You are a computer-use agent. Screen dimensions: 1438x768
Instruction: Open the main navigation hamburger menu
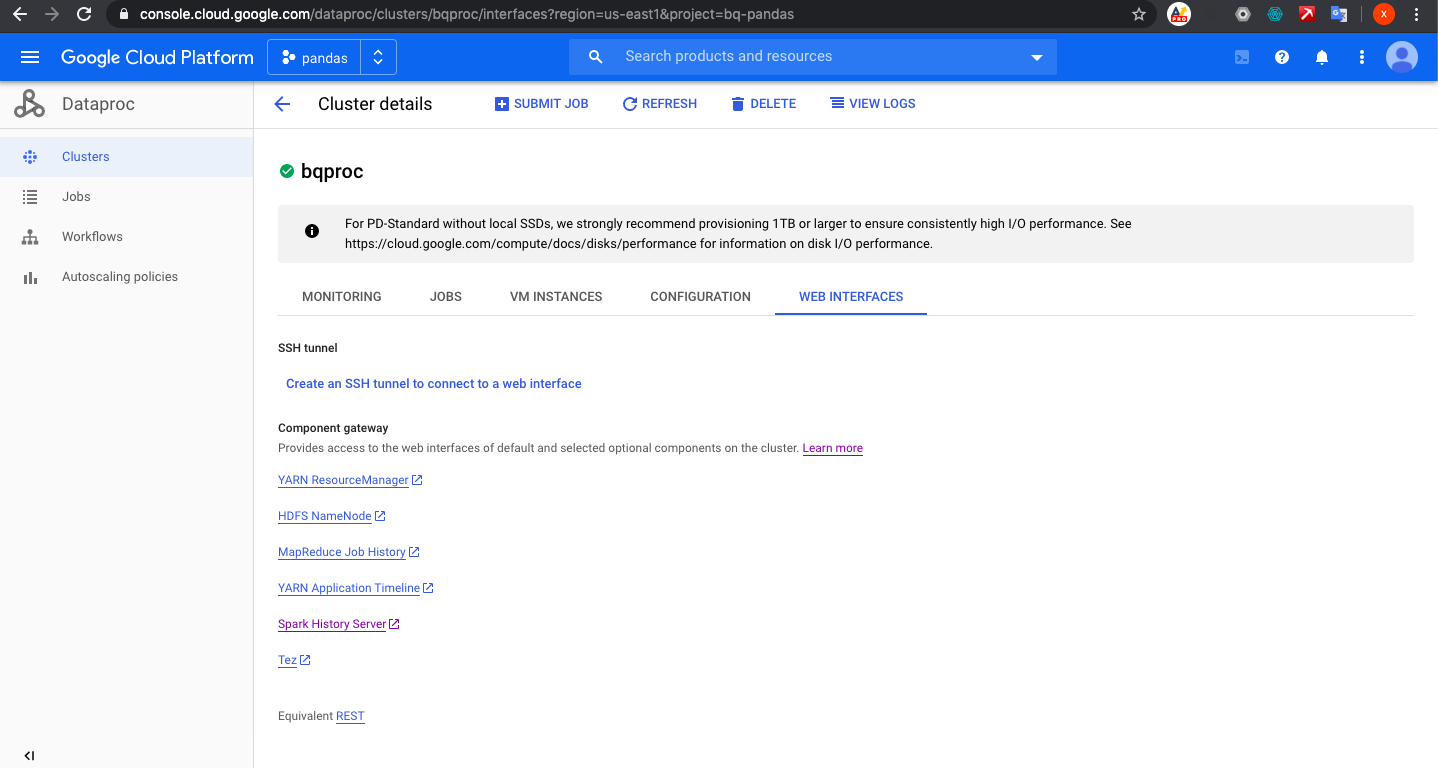click(x=29, y=57)
